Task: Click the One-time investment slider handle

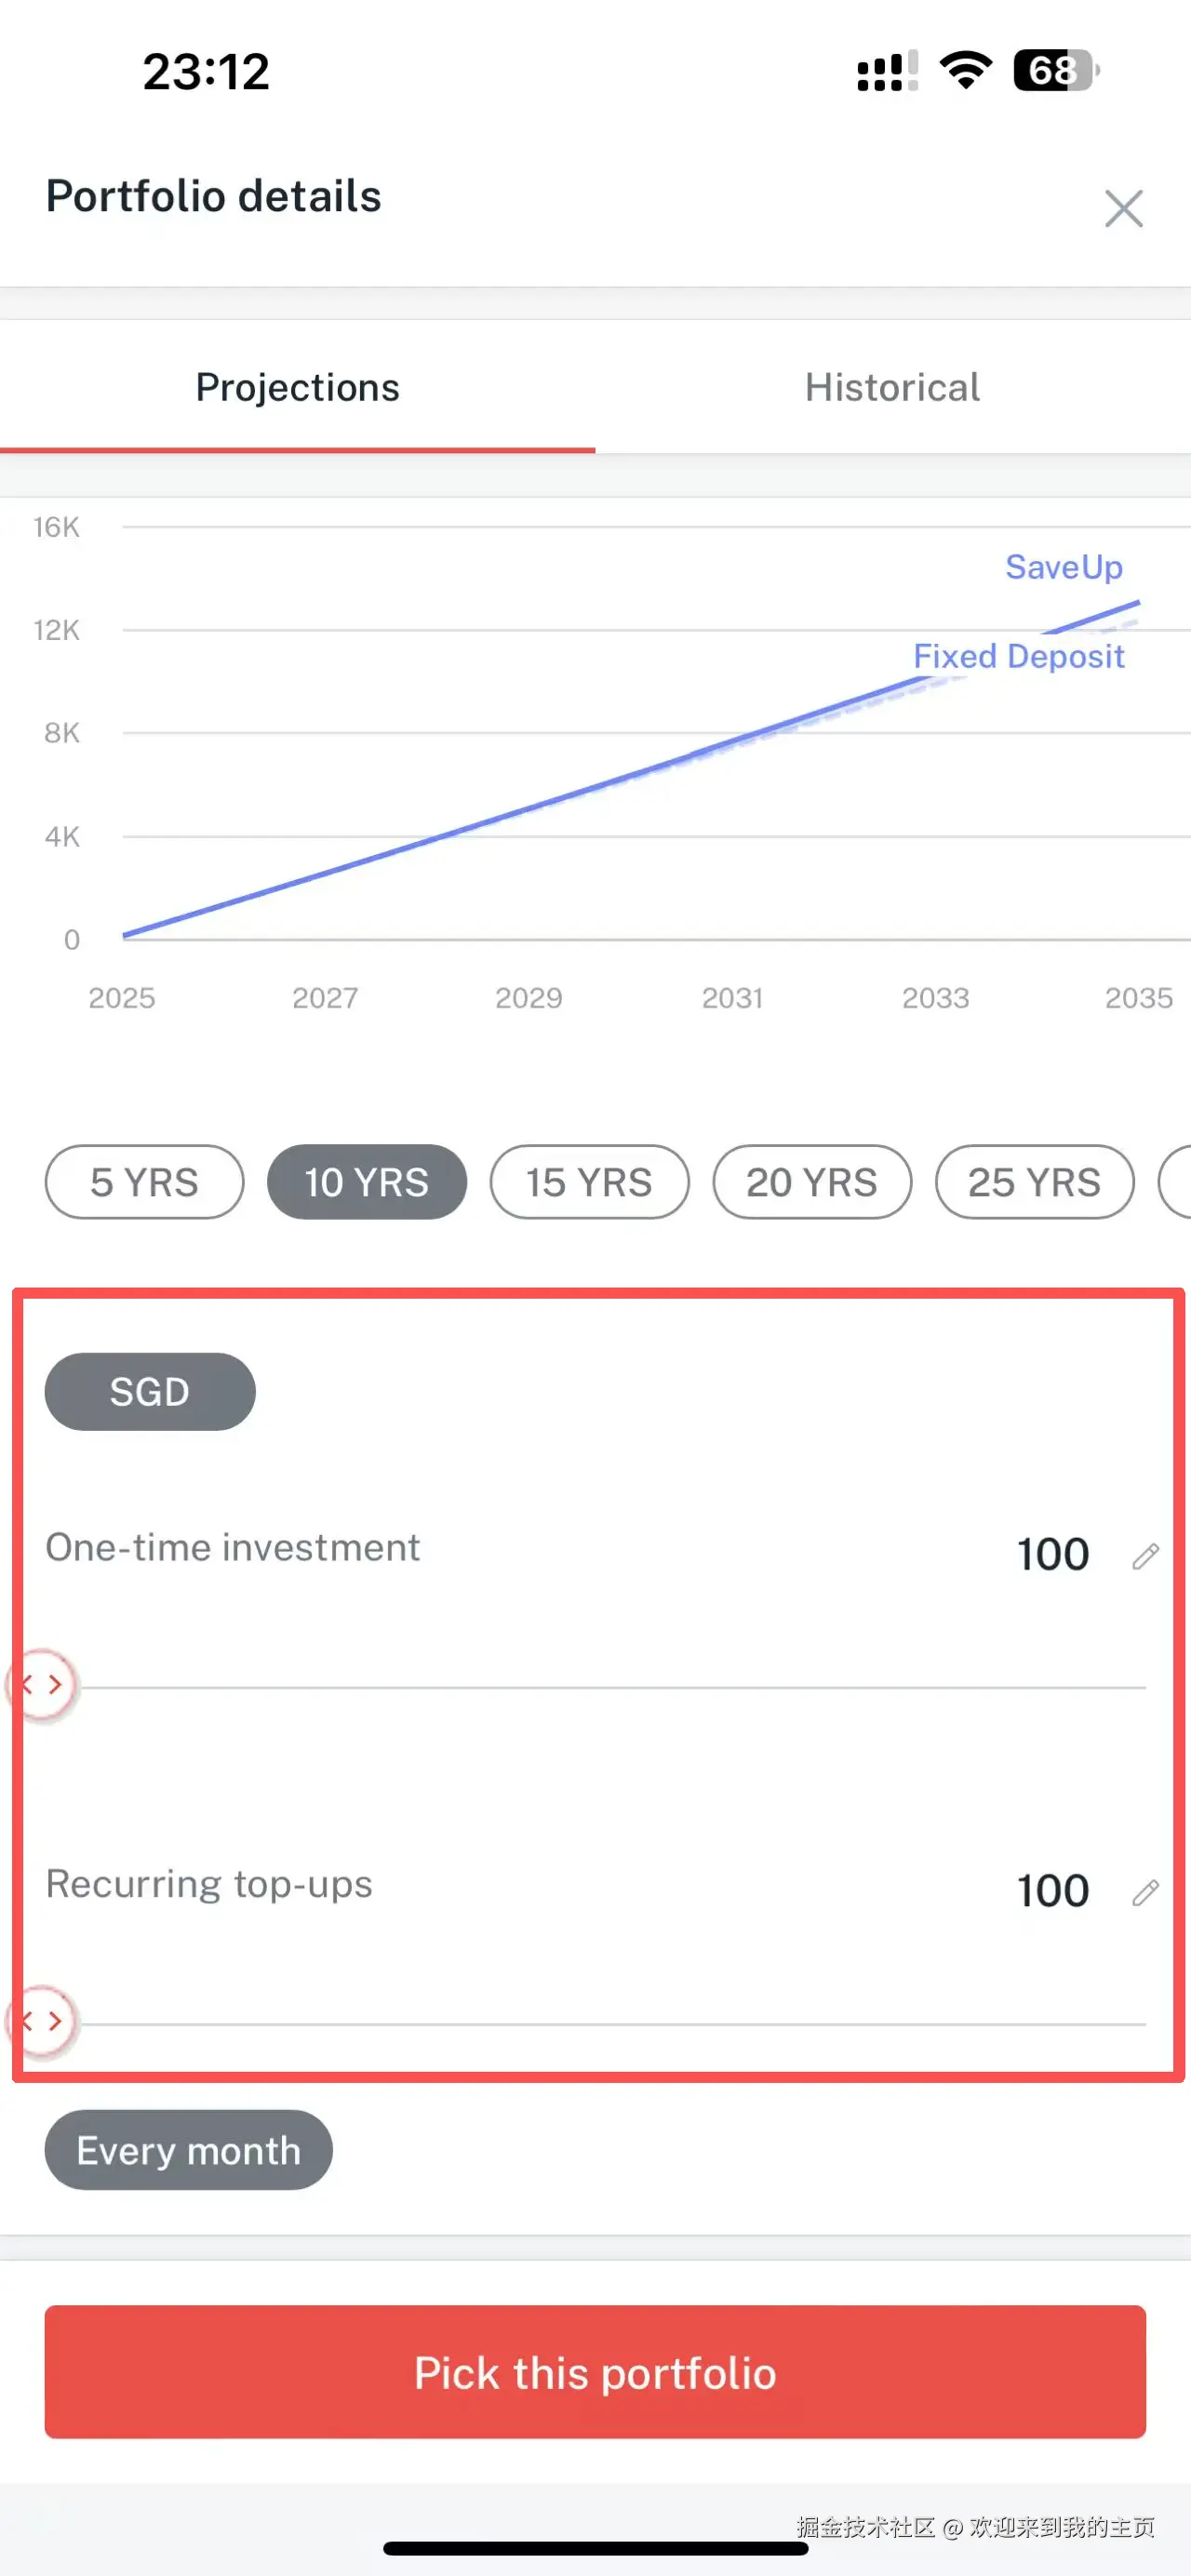Action: (43, 1685)
